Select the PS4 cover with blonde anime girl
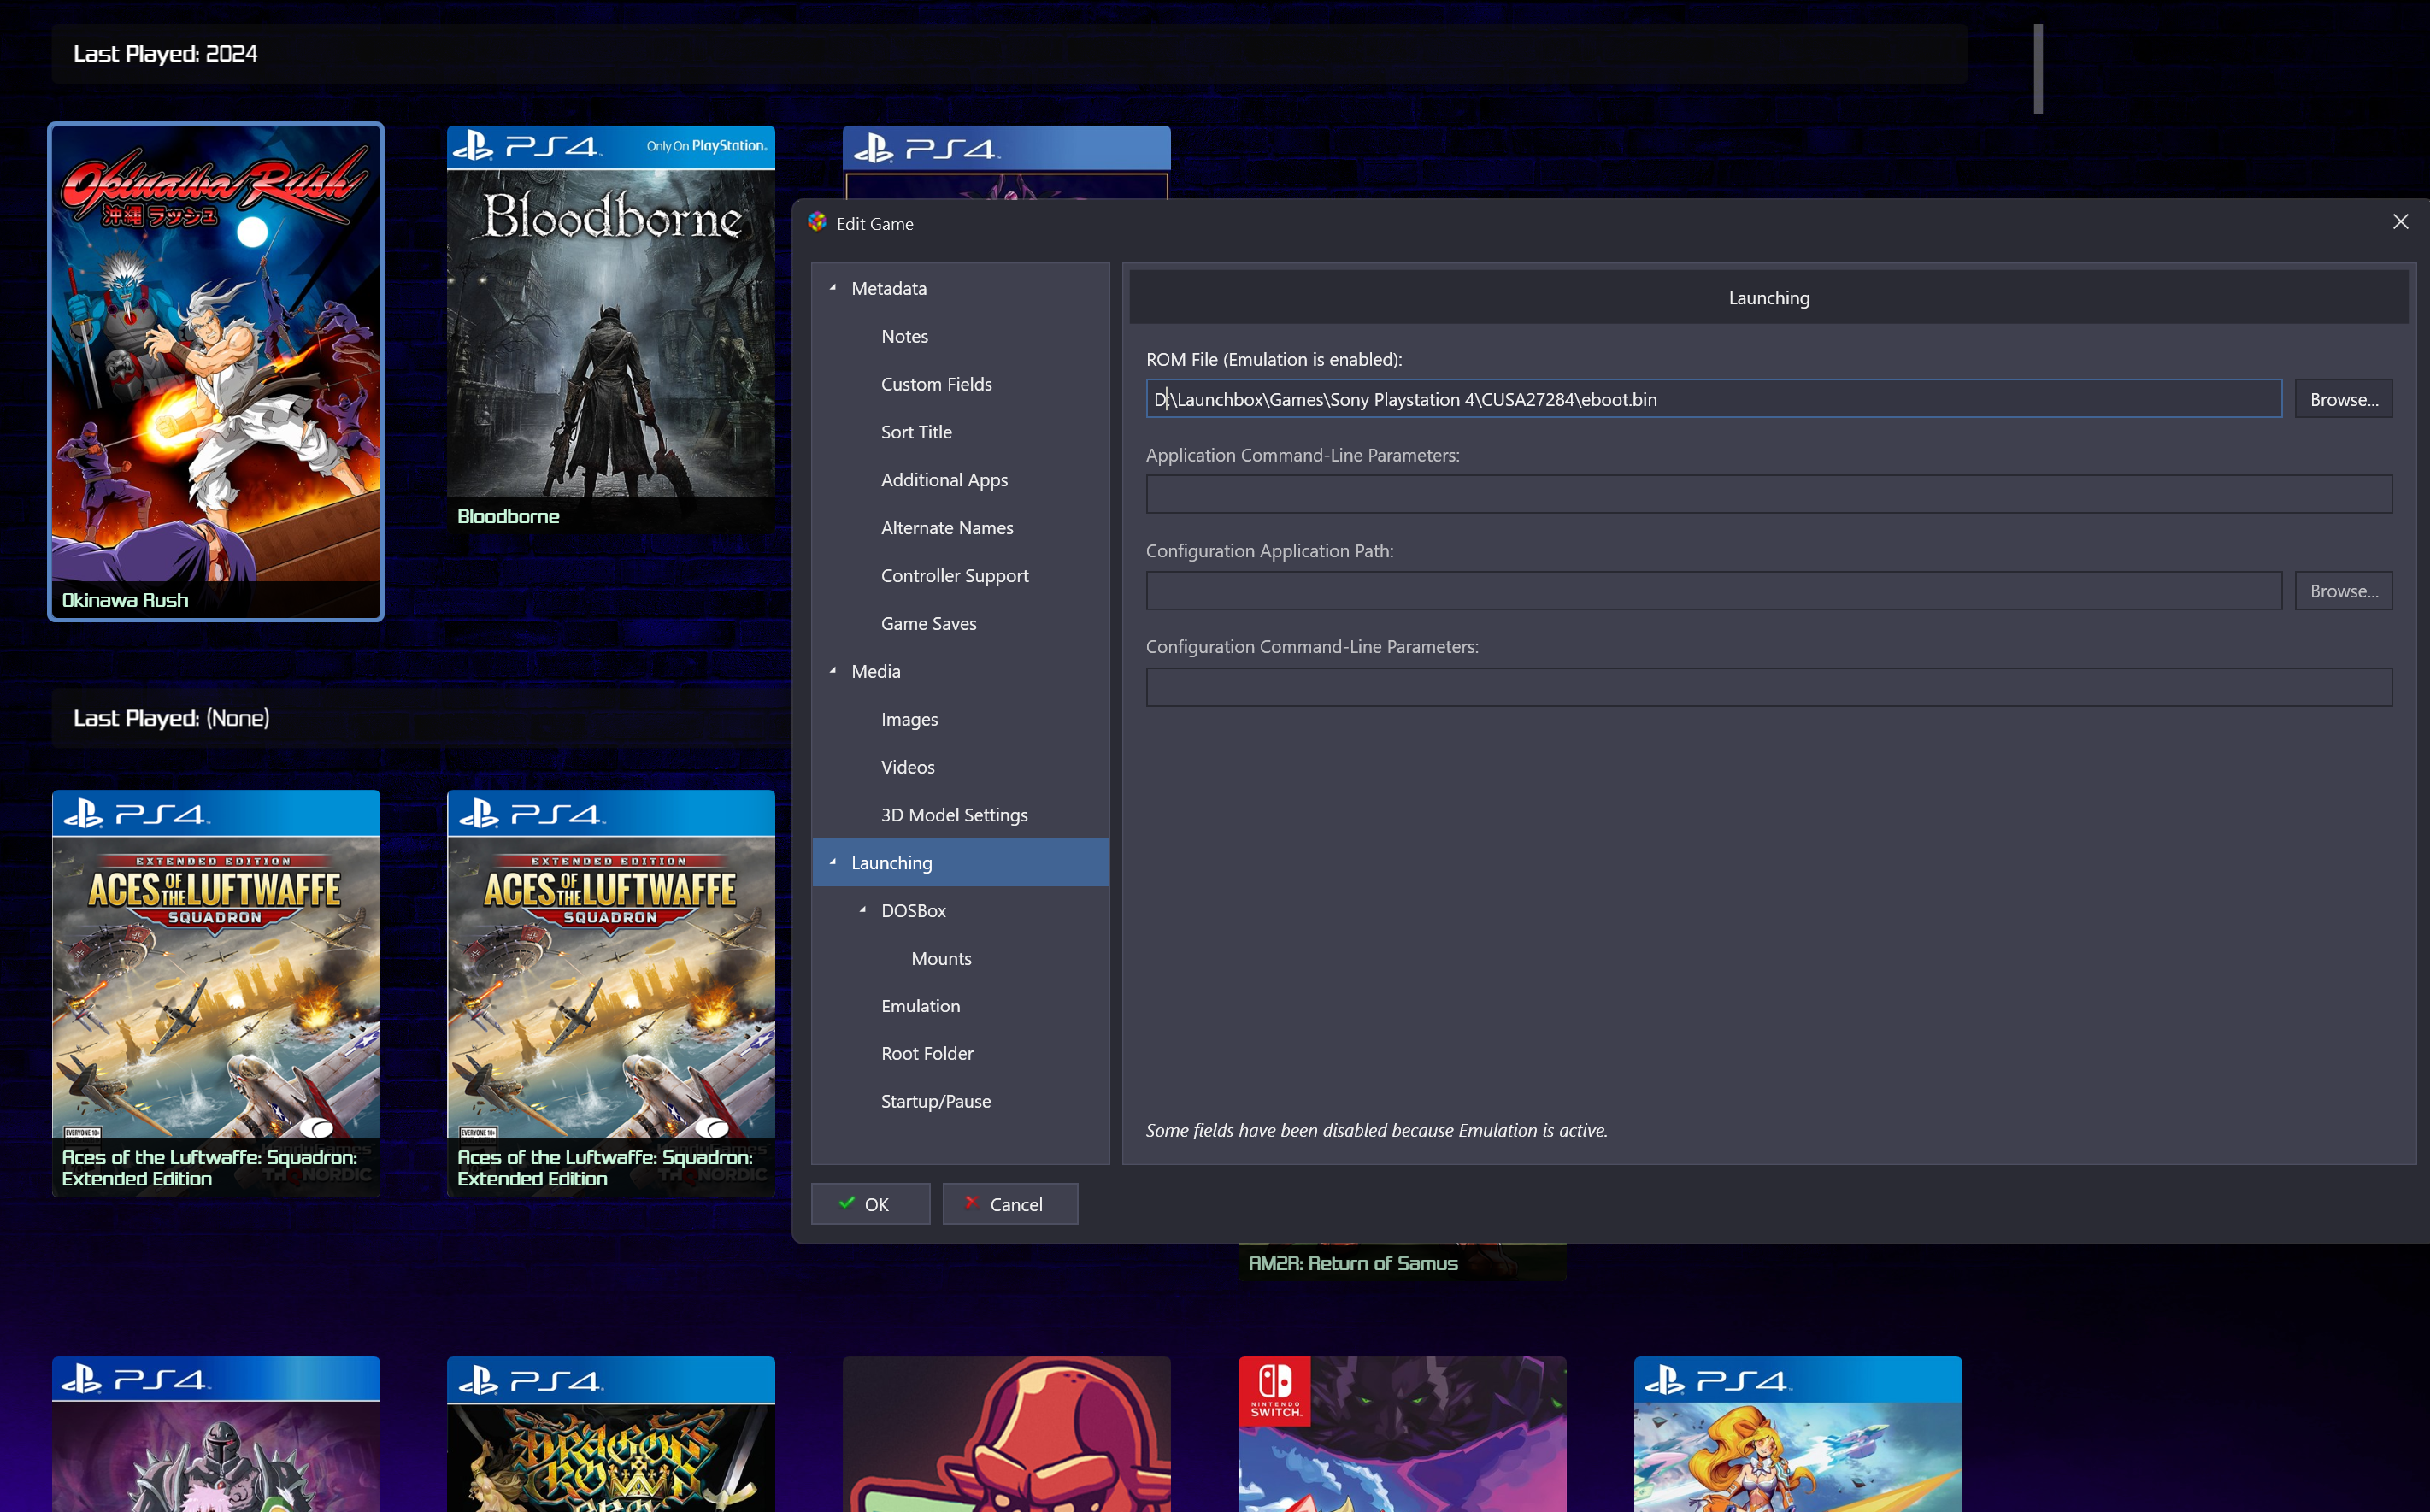This screenshot has height=1512, width=2430. click(x=1798, y=1434)
